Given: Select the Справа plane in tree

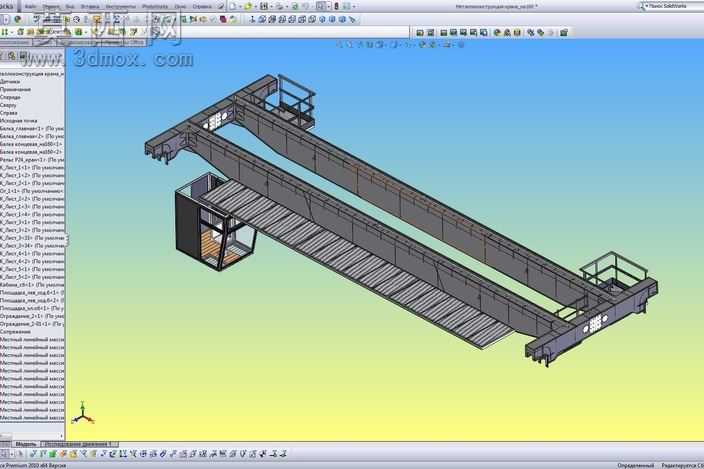Looking at the screenshot, I should tap(9, 113).
